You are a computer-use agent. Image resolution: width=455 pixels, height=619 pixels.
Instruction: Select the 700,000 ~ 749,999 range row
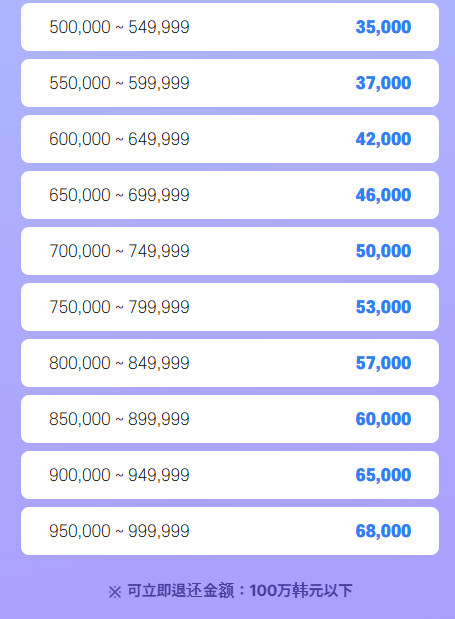tap(230, 251)
